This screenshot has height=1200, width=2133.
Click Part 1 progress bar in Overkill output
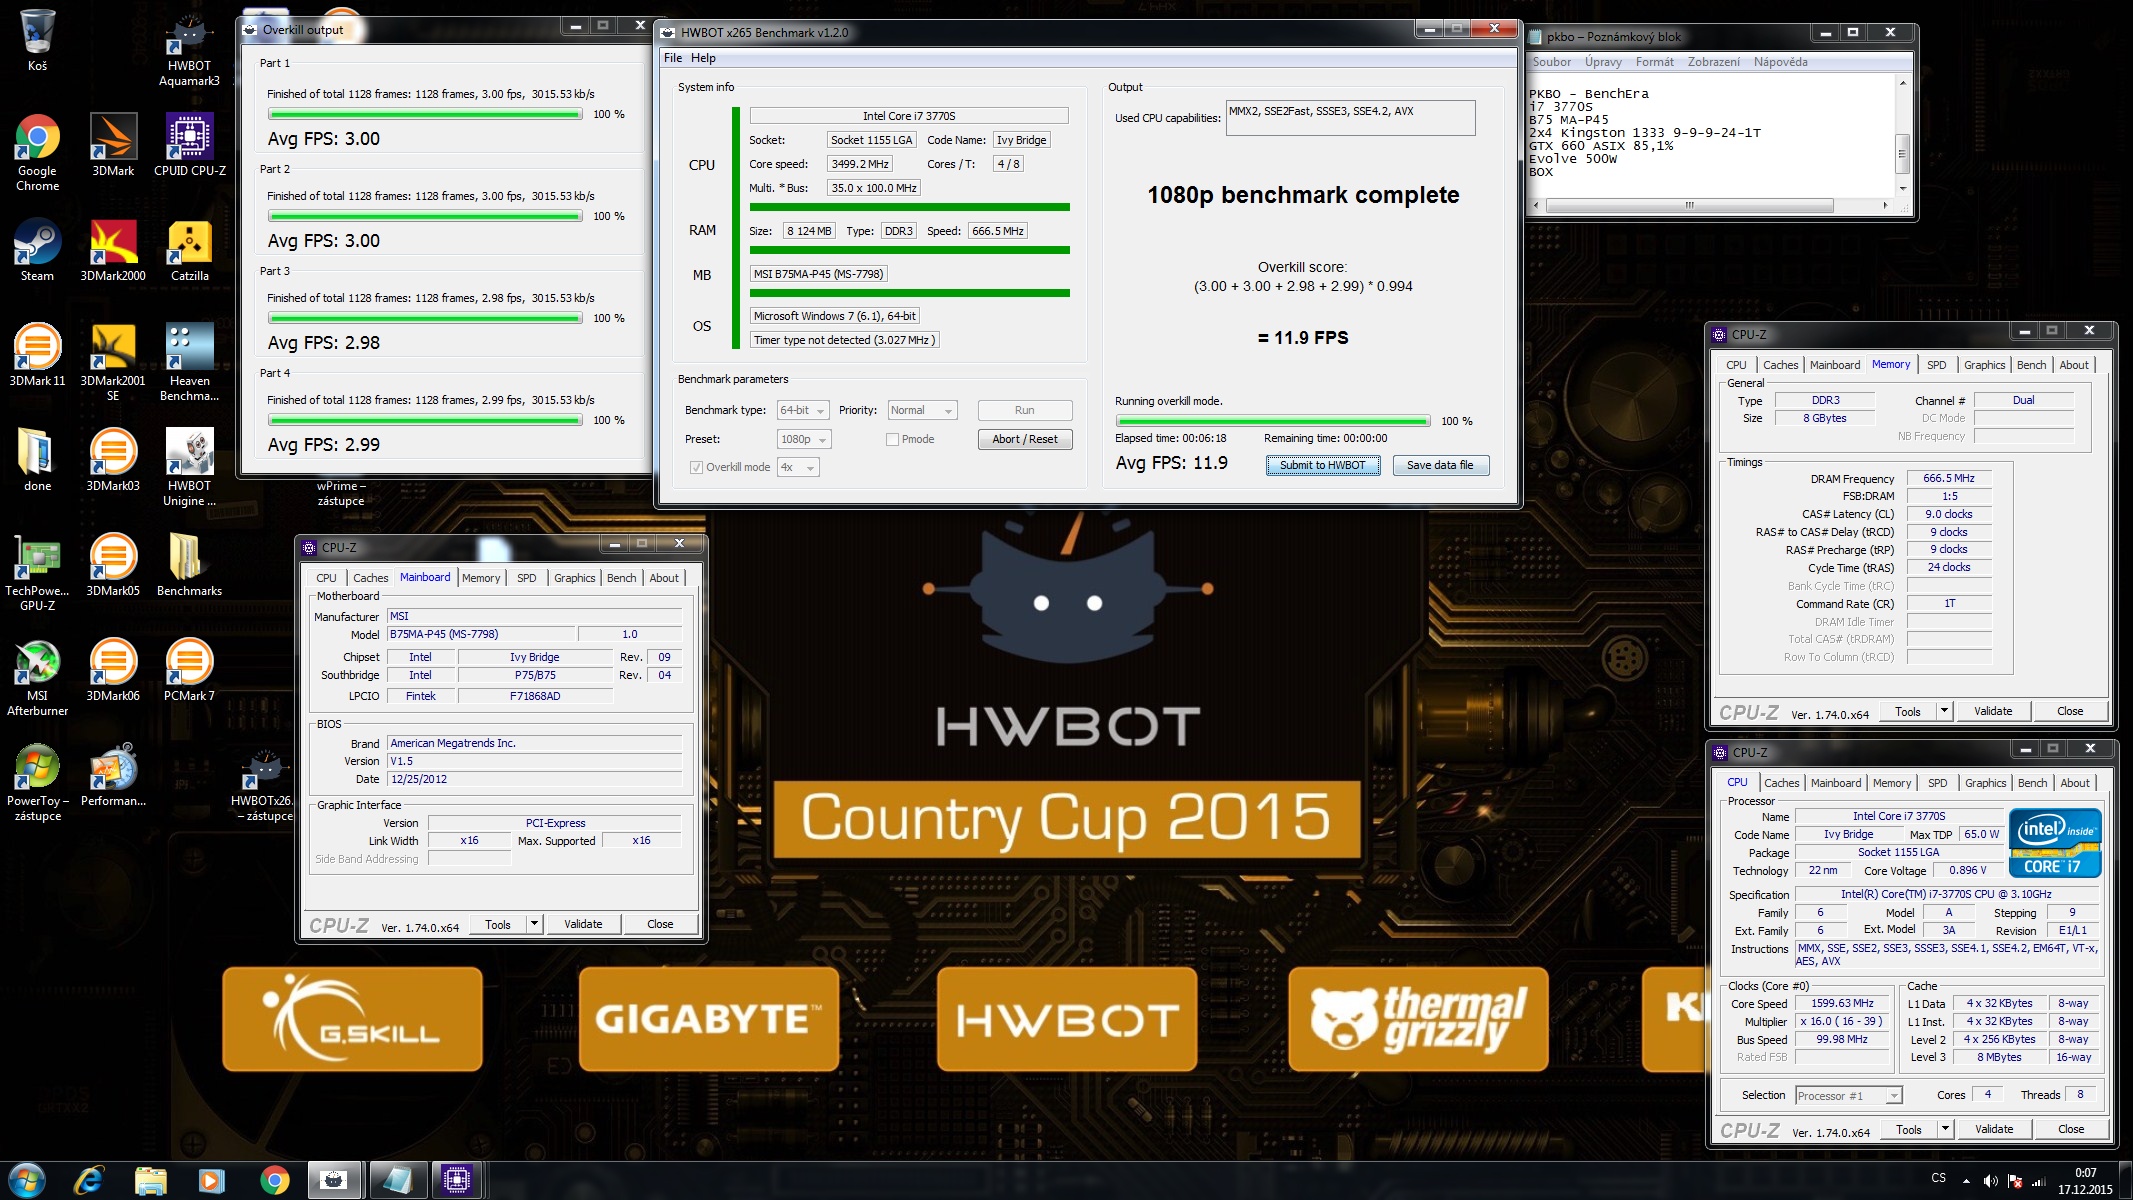pyautogui.click(x=425, y=114)
